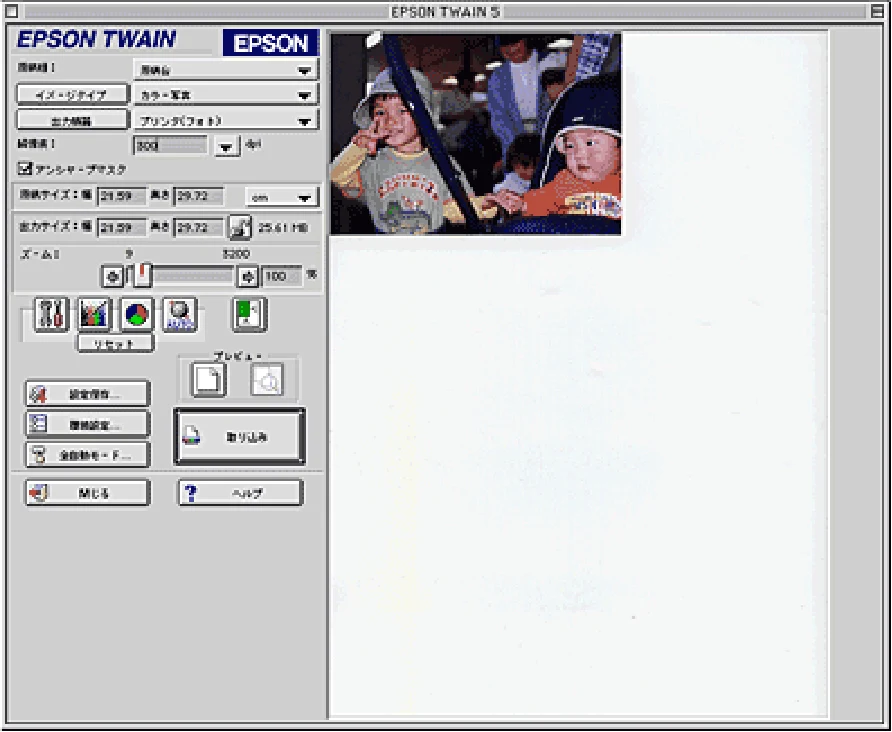
Task: Click the zoom decrease arrow button
Action: click(x=113, y=277)
